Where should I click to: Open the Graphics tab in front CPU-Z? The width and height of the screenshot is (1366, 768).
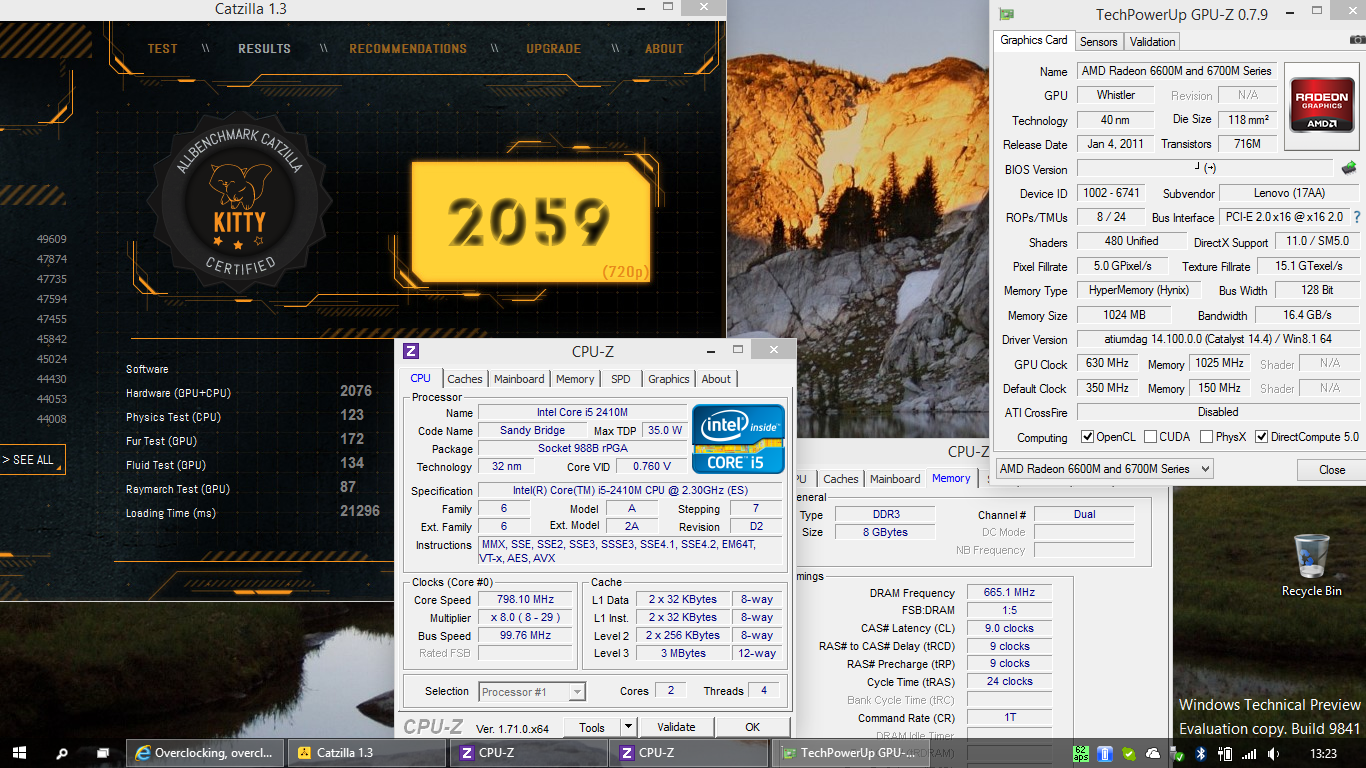click(669, 379)
